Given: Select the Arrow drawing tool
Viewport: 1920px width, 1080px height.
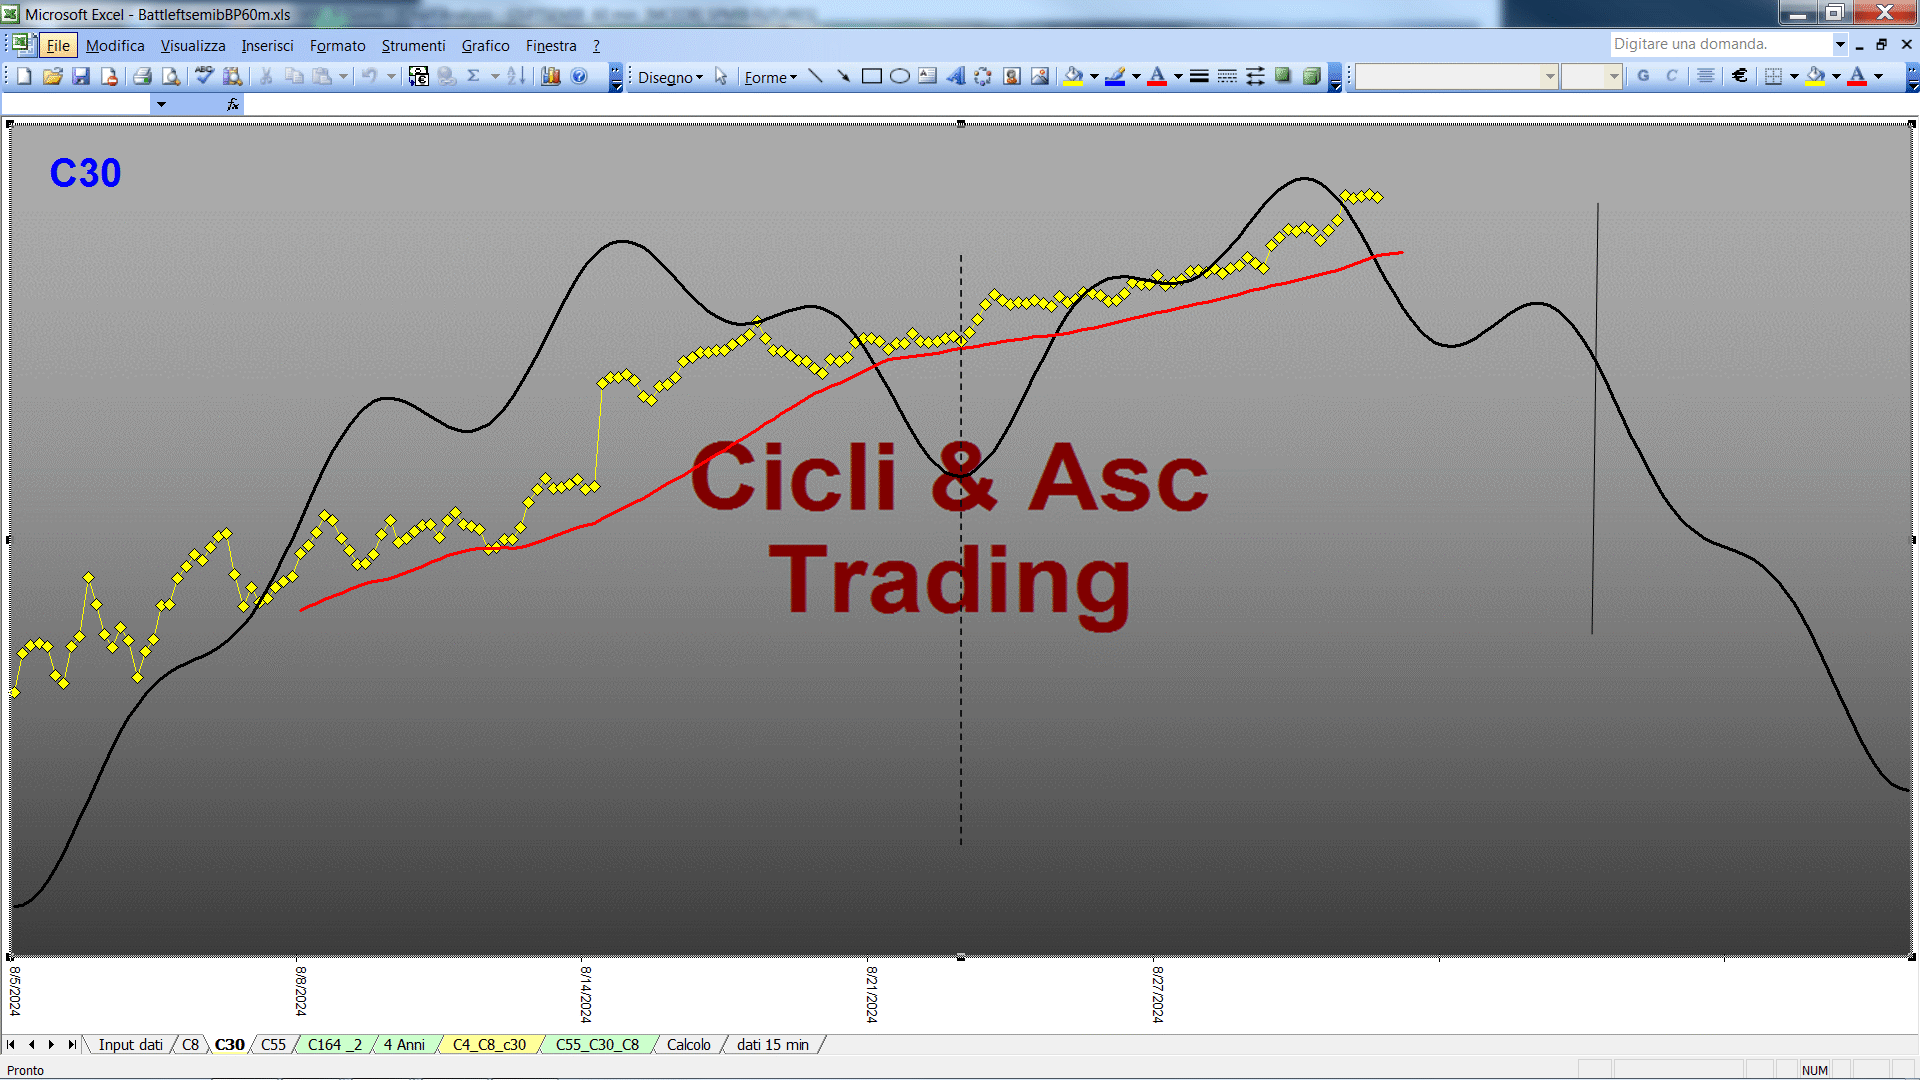Looking at the screenshot, I should [x=843, y=76].
